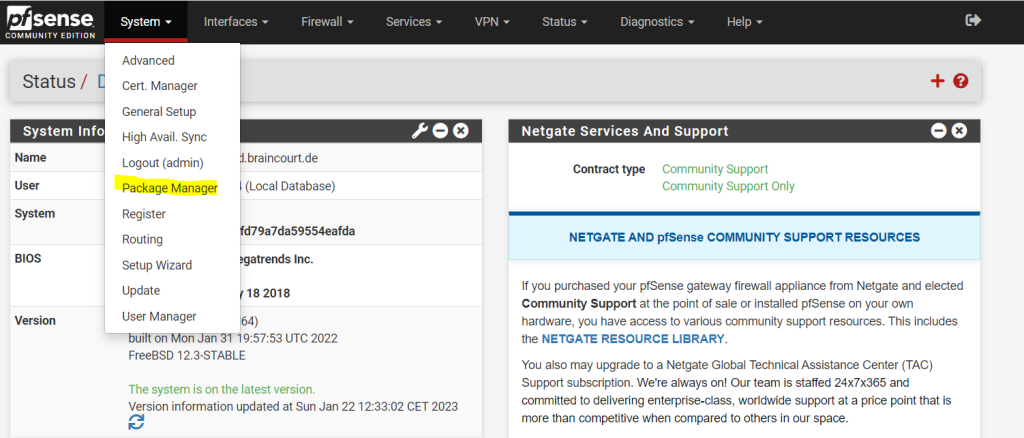Open the Interfaces dropdown menu
Viewport: 1024px width, 438px height.
[x=236, y=22]
